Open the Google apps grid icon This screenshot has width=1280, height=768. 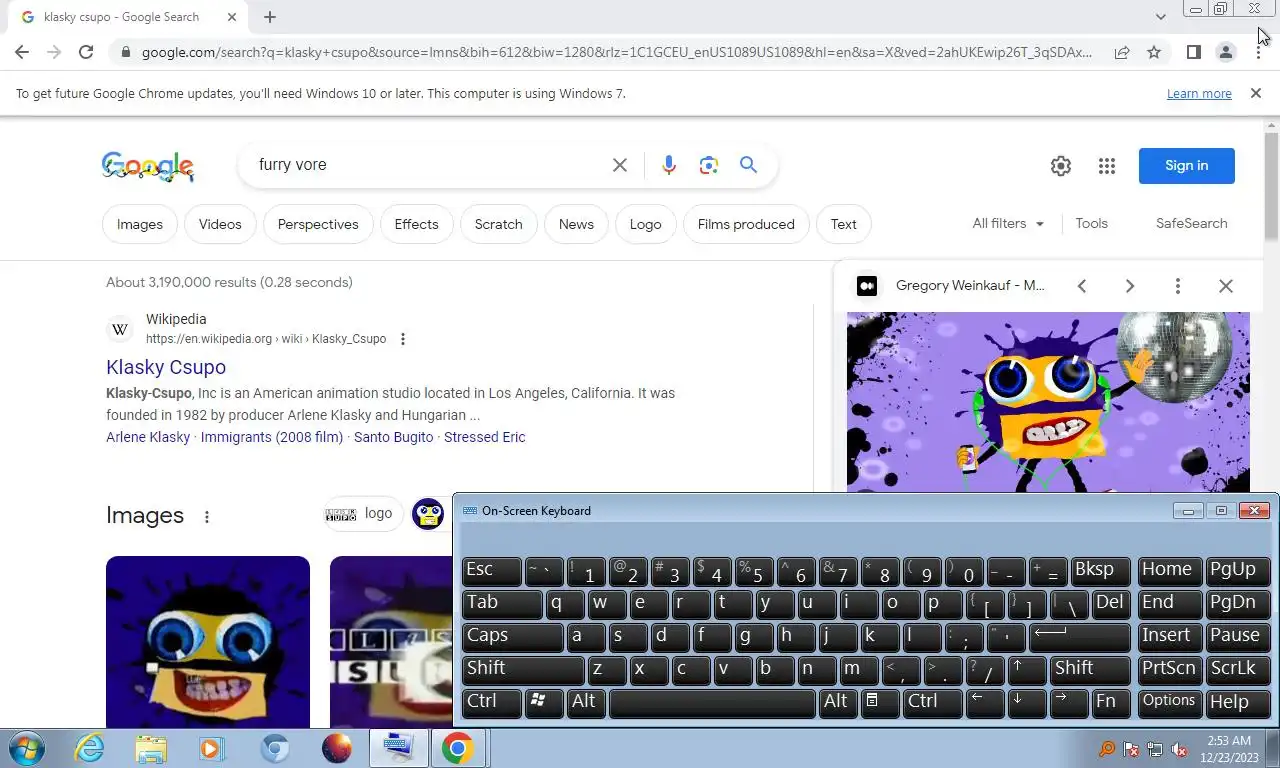(1106, 166)
